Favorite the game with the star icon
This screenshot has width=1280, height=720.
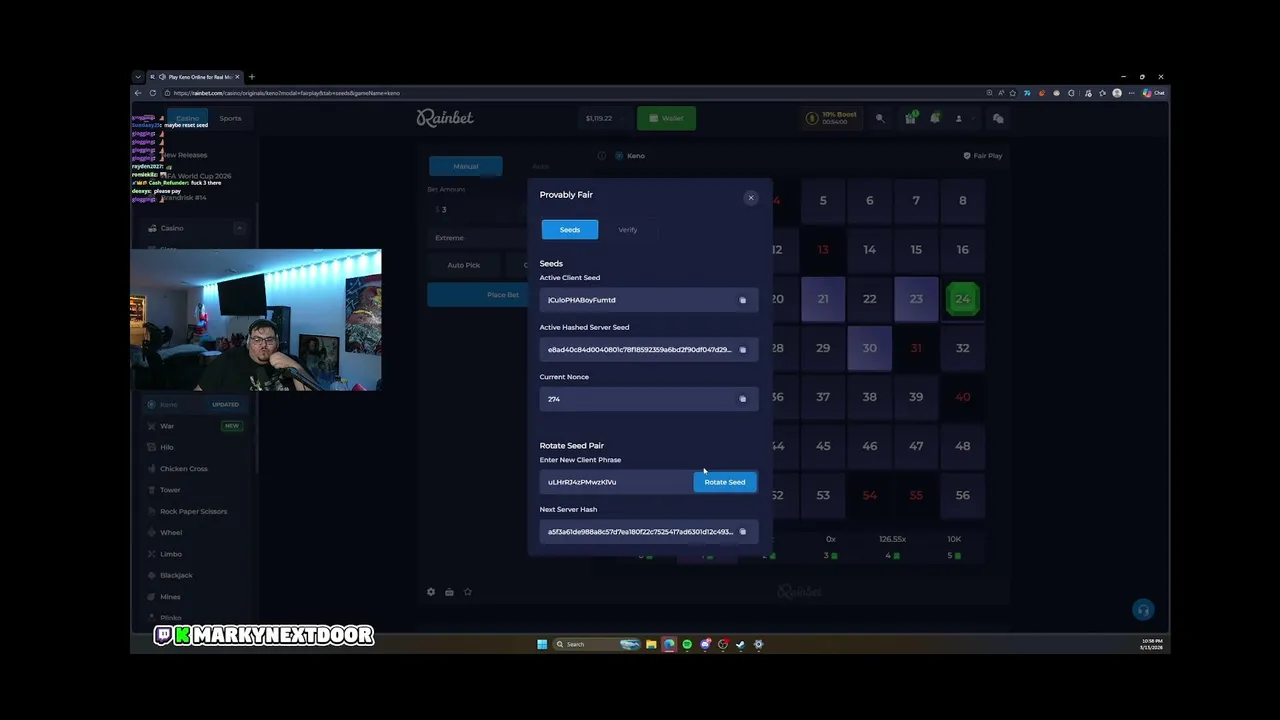[x=467, y=592]
